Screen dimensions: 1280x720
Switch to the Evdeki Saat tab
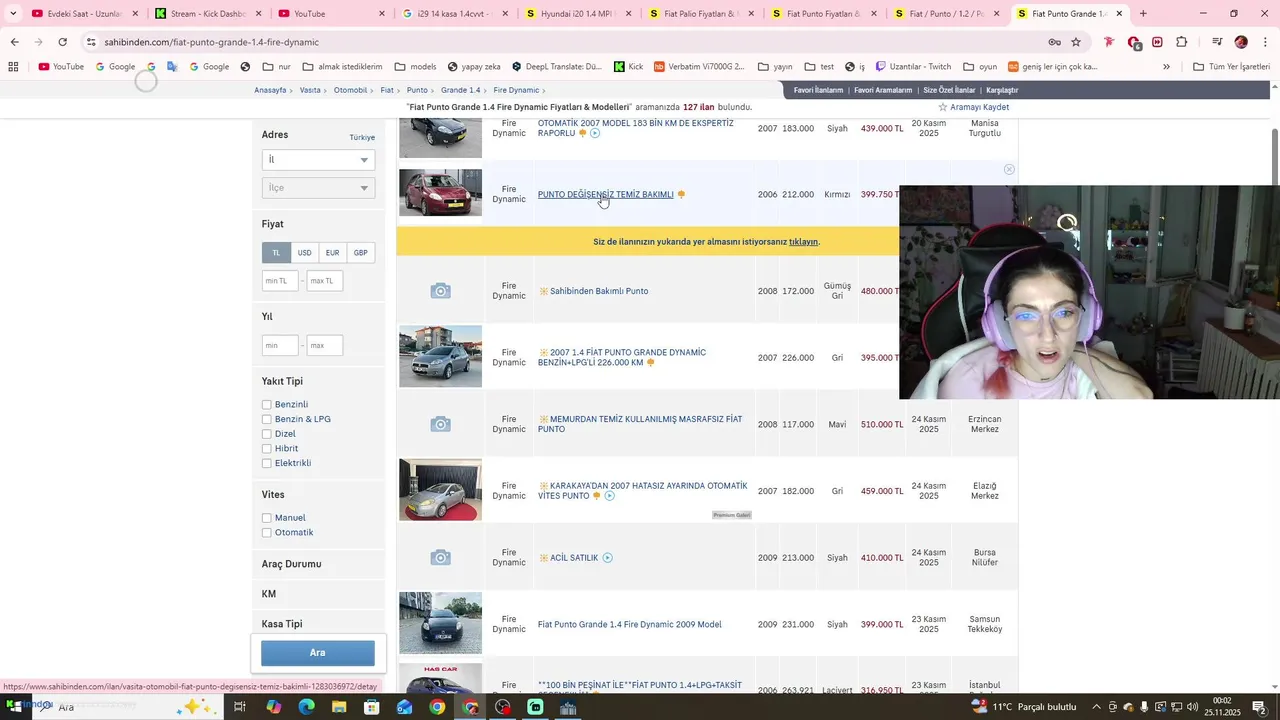tap(83, 14)
